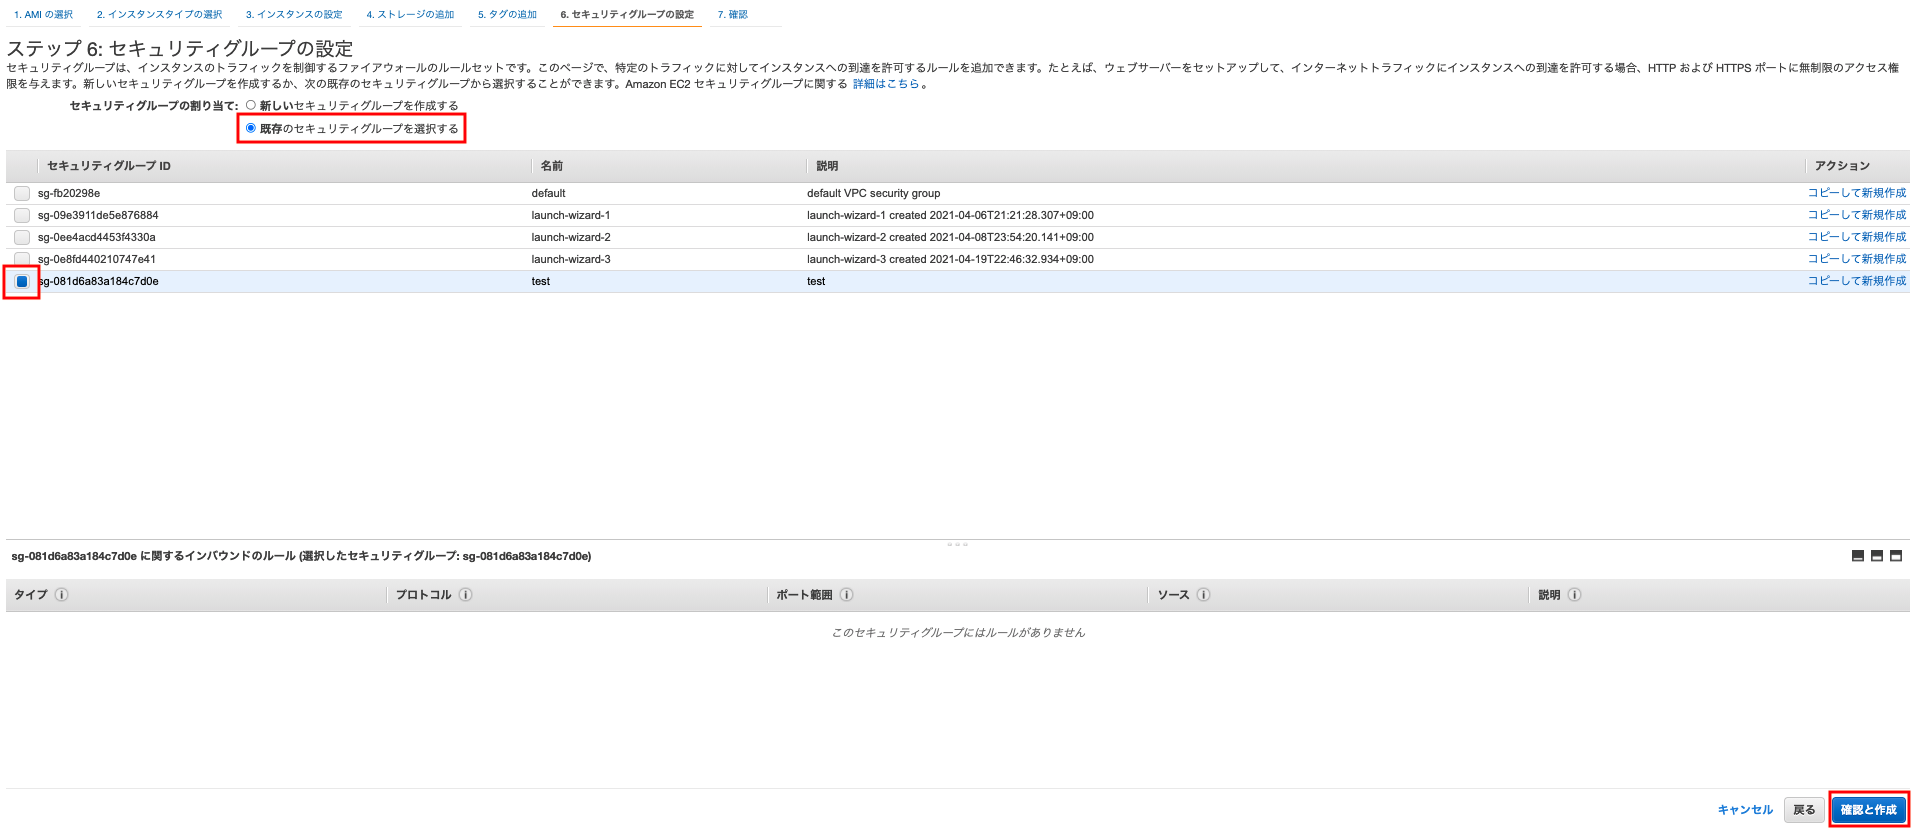The width and height of the screenshot is (1912, 830).
Task: Open the 詳細はこちら link
Action: pos(886,84)
